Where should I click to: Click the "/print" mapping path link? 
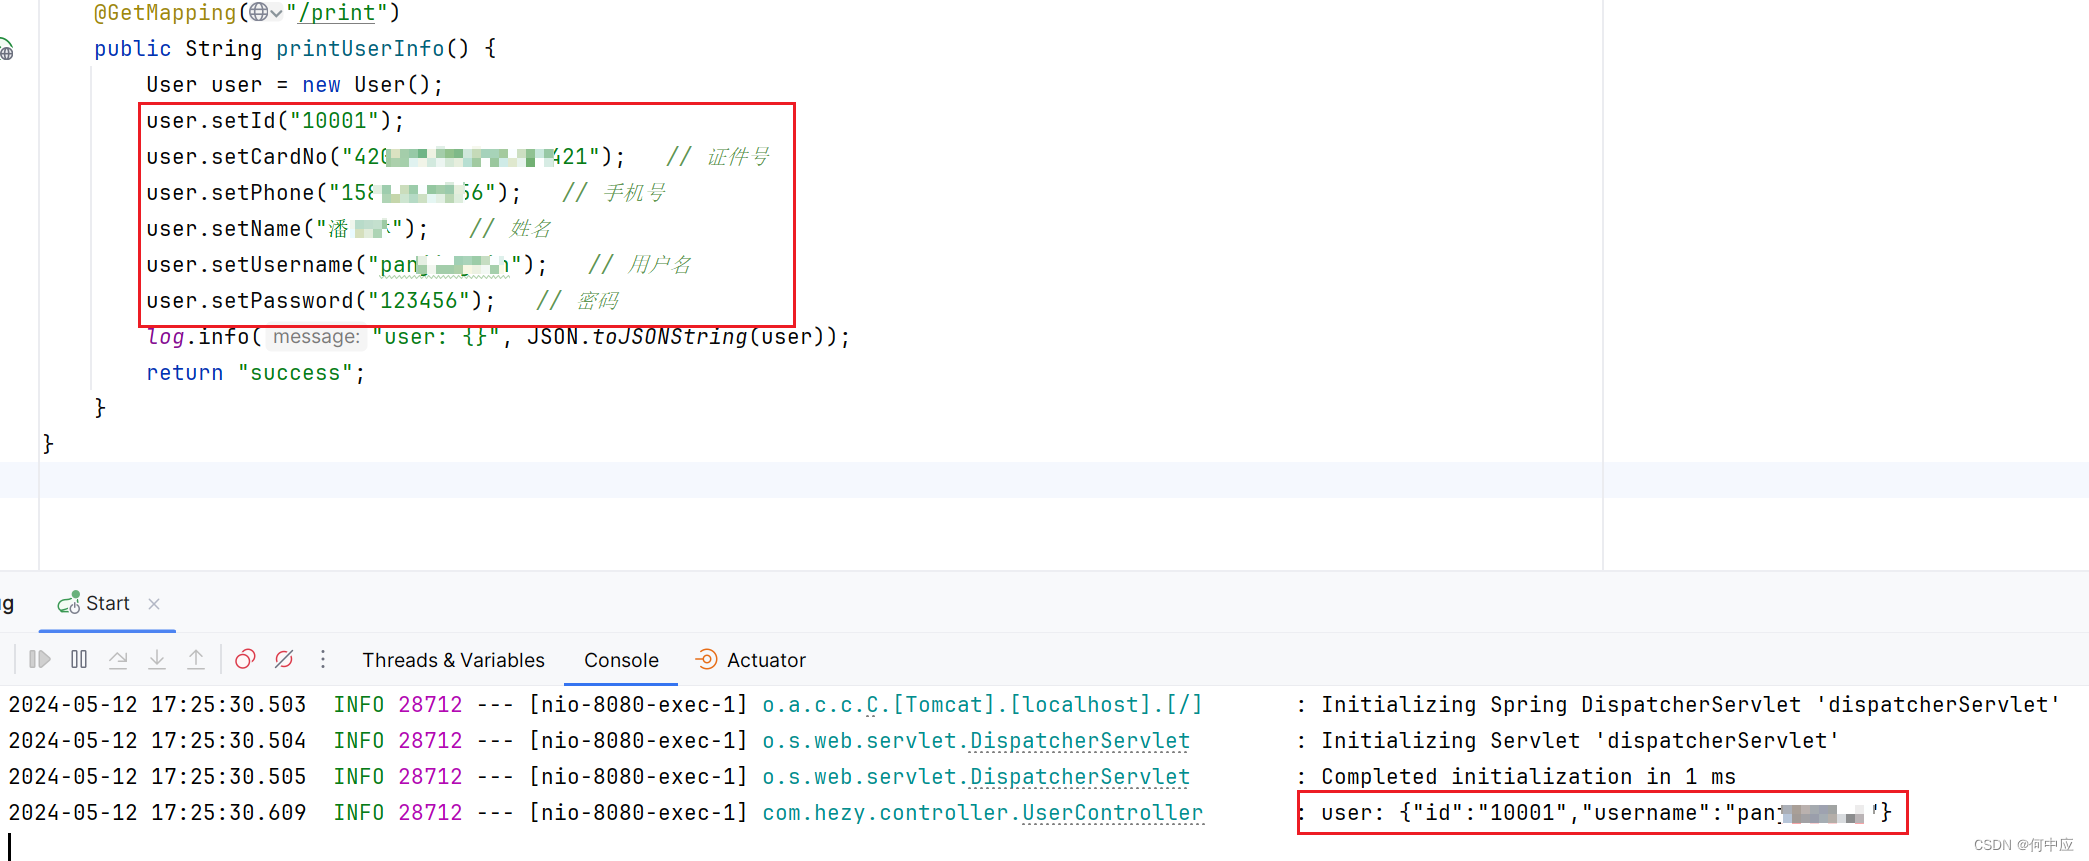(x=337, y=13)
